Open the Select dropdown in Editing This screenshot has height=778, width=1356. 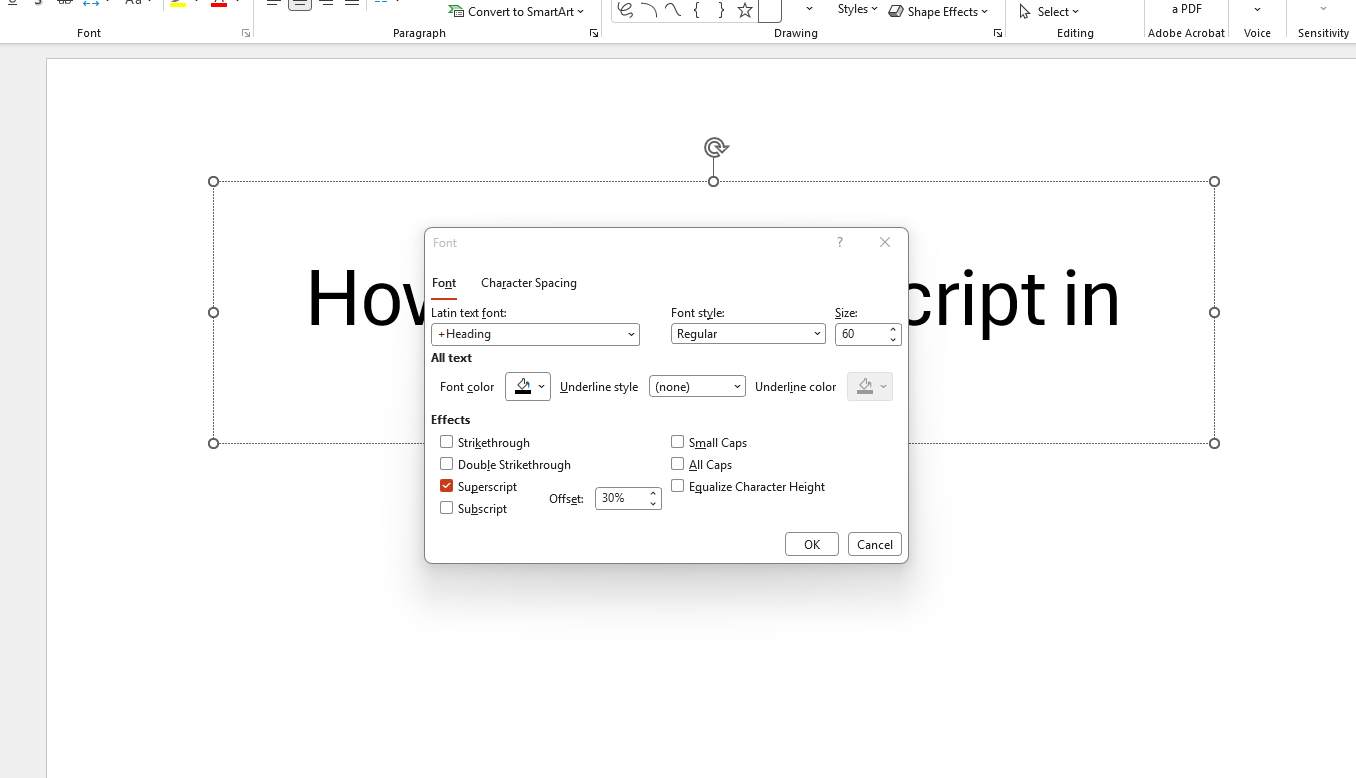(x=1049, y=12)
